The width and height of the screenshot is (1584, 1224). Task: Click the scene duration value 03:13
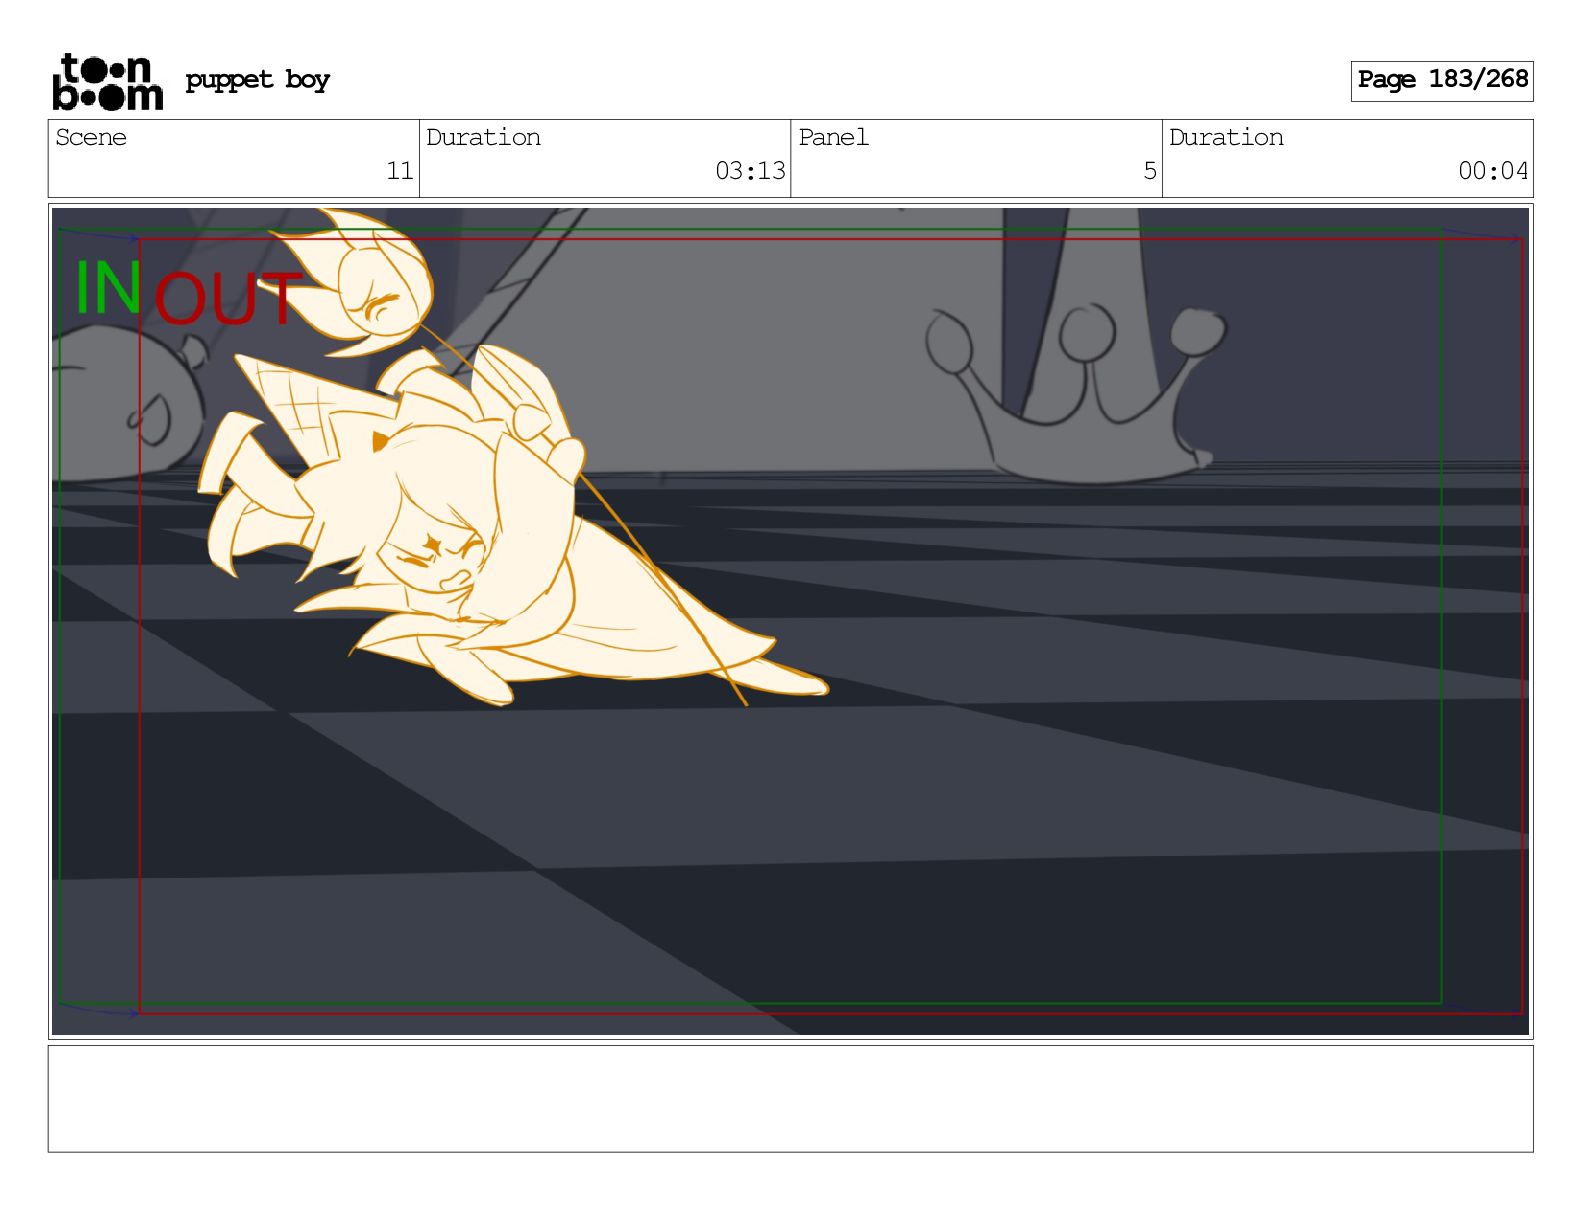coord(750,171)
